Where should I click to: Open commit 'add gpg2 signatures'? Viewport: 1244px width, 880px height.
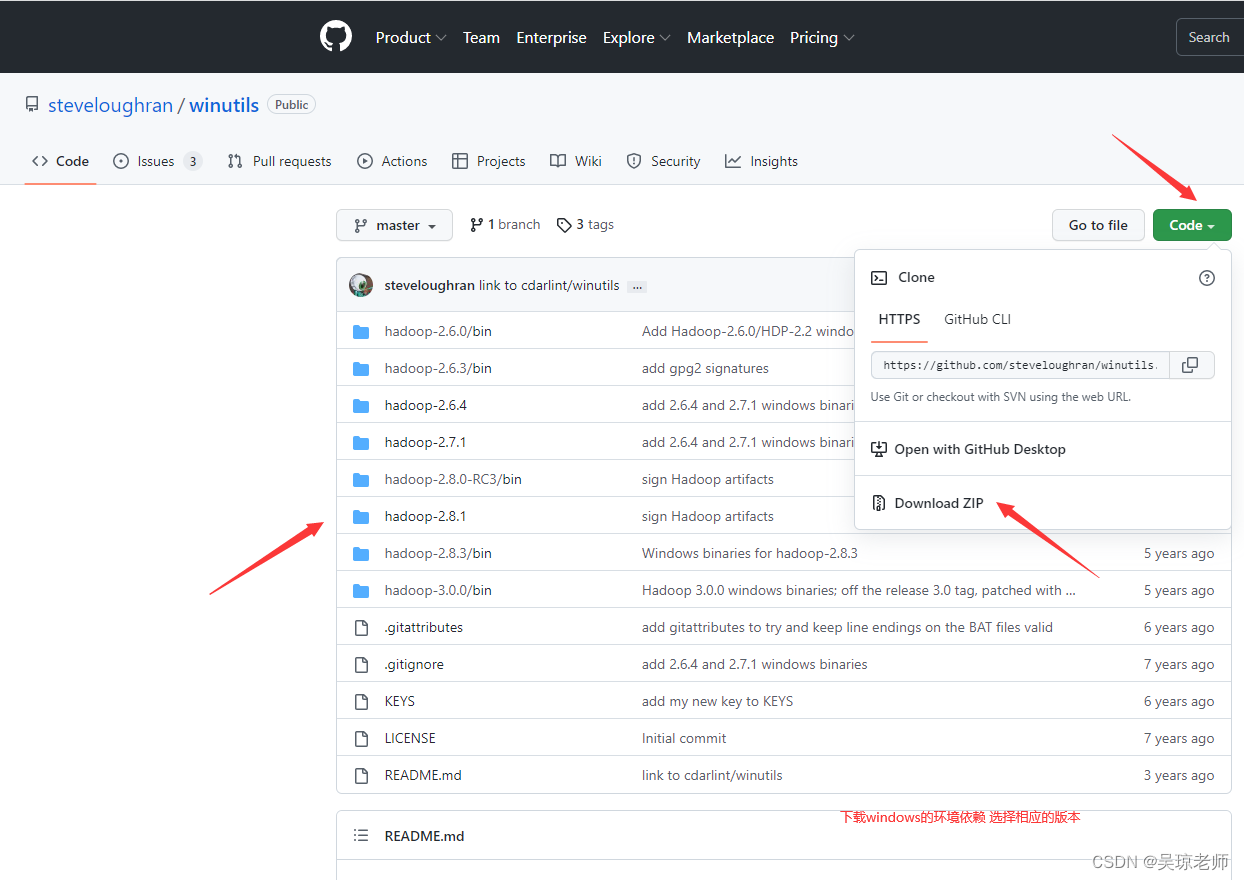705,368
